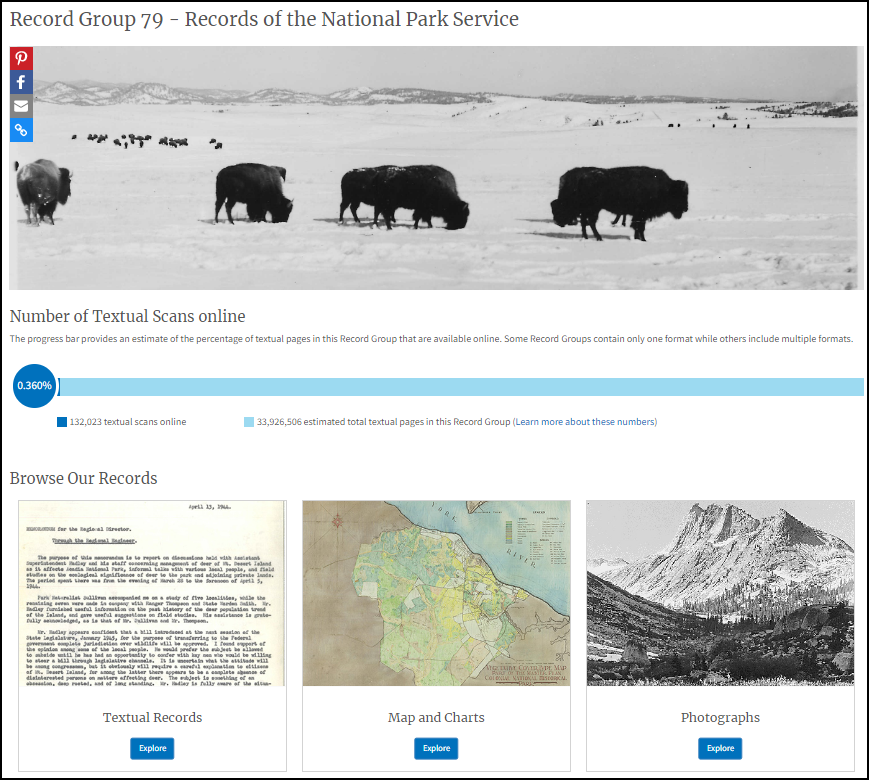Share this record group on Facebook
869x780 pixels.
pos(20,82)
